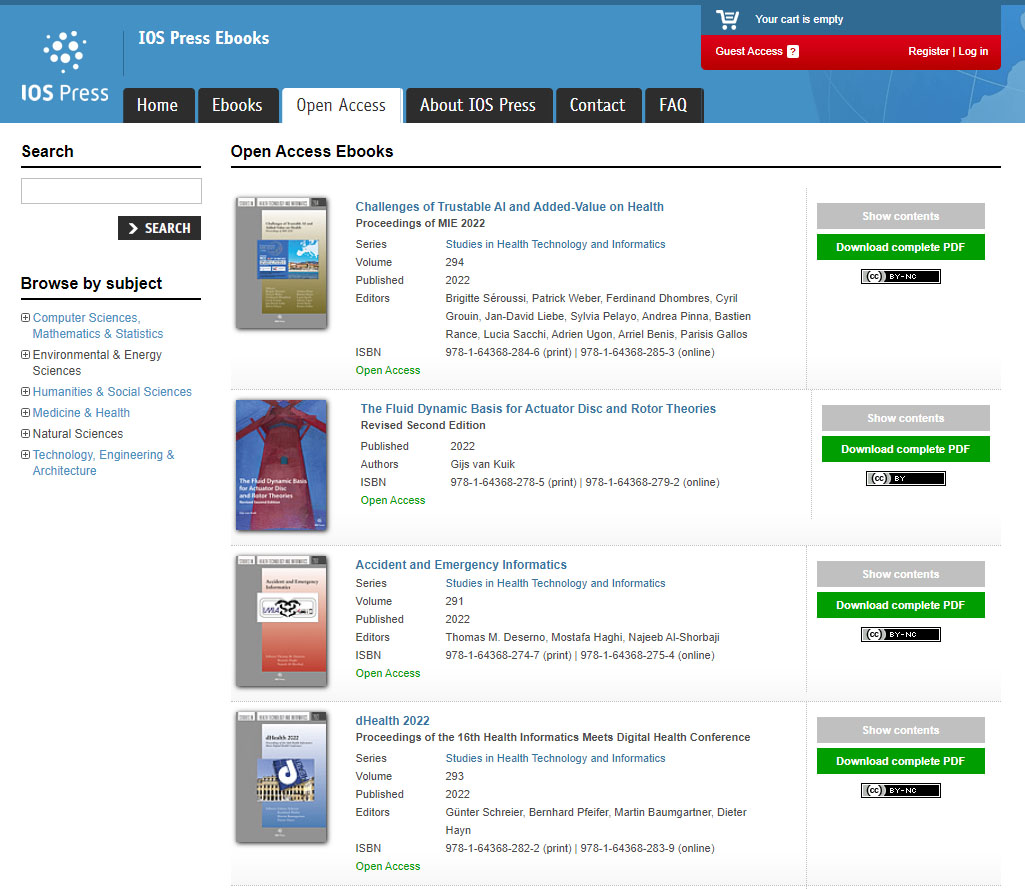The width and height of the screenshot is (1025, 889).
Task: Focus the search text field
Action: click(x=111, y=191)
